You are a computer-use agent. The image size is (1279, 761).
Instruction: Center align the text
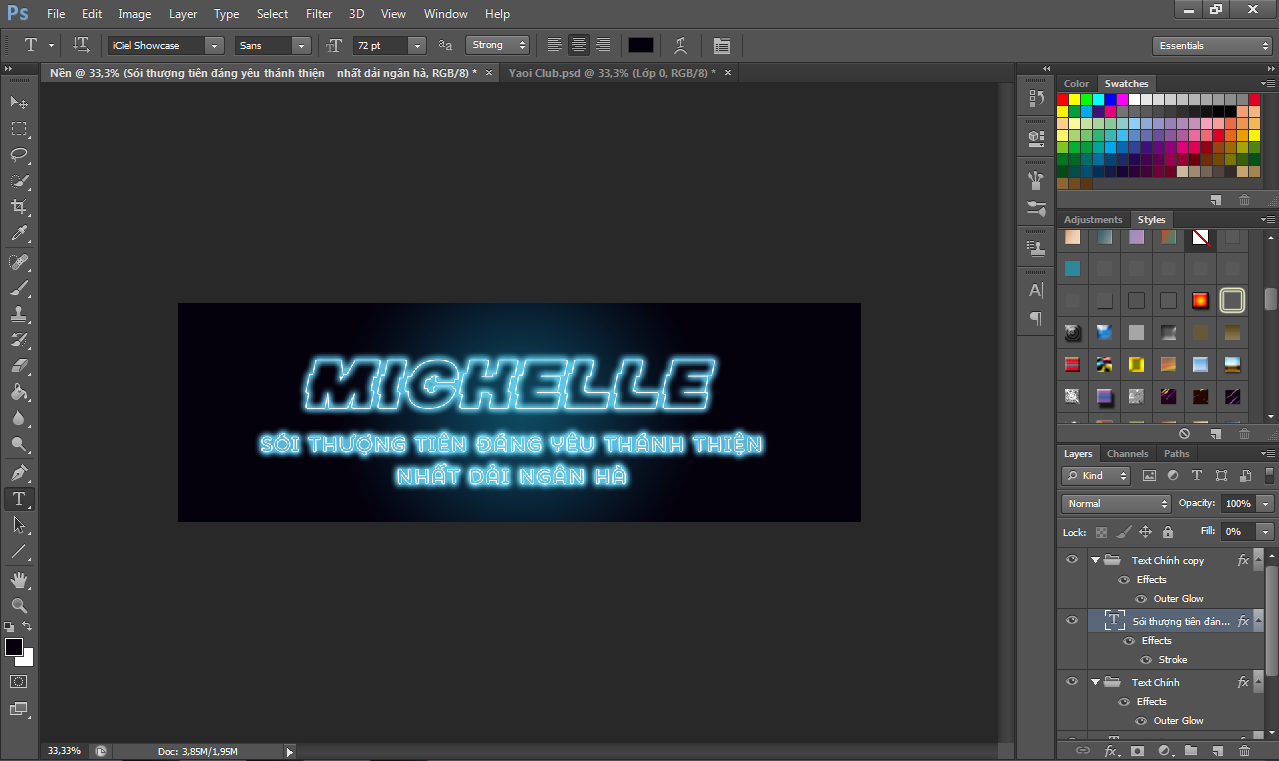tap(579, 45)
